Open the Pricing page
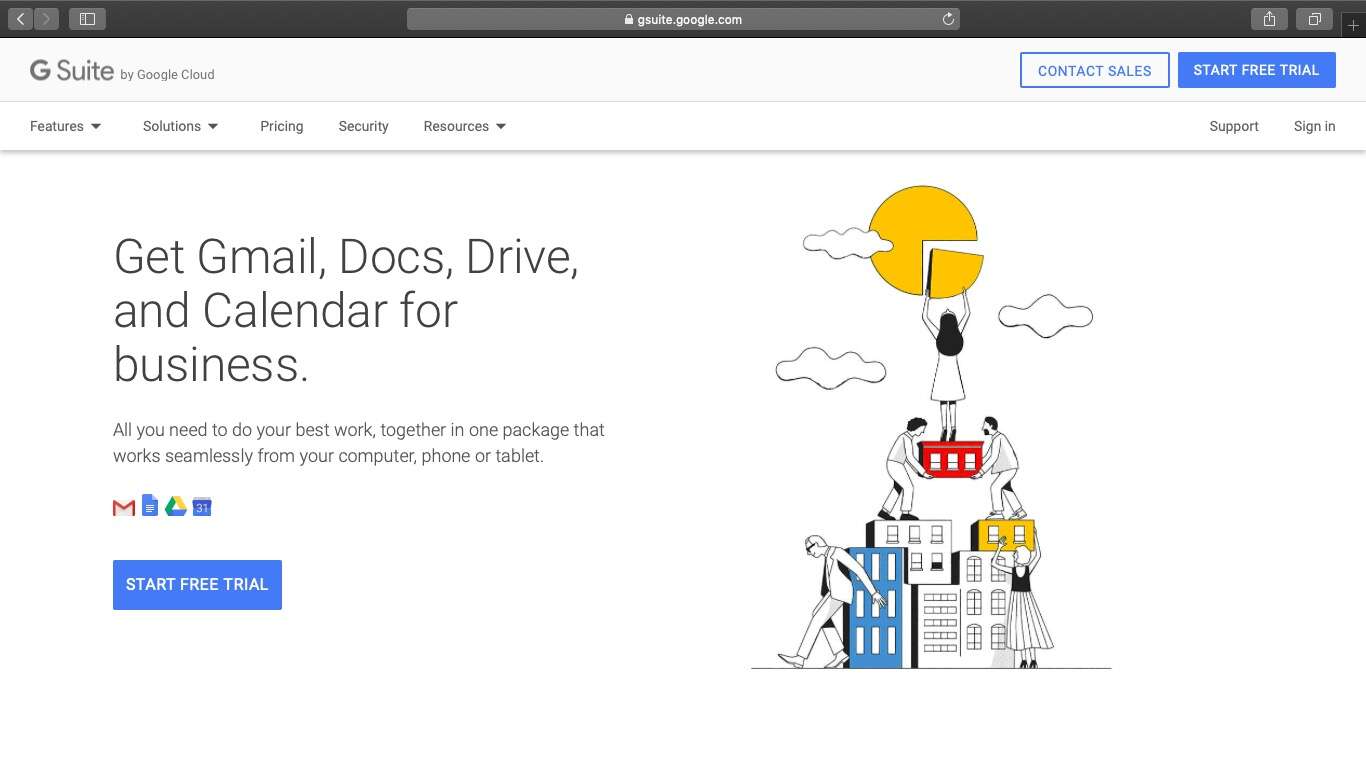Viewport: 1366px width, 768px height. coord(281,126)
